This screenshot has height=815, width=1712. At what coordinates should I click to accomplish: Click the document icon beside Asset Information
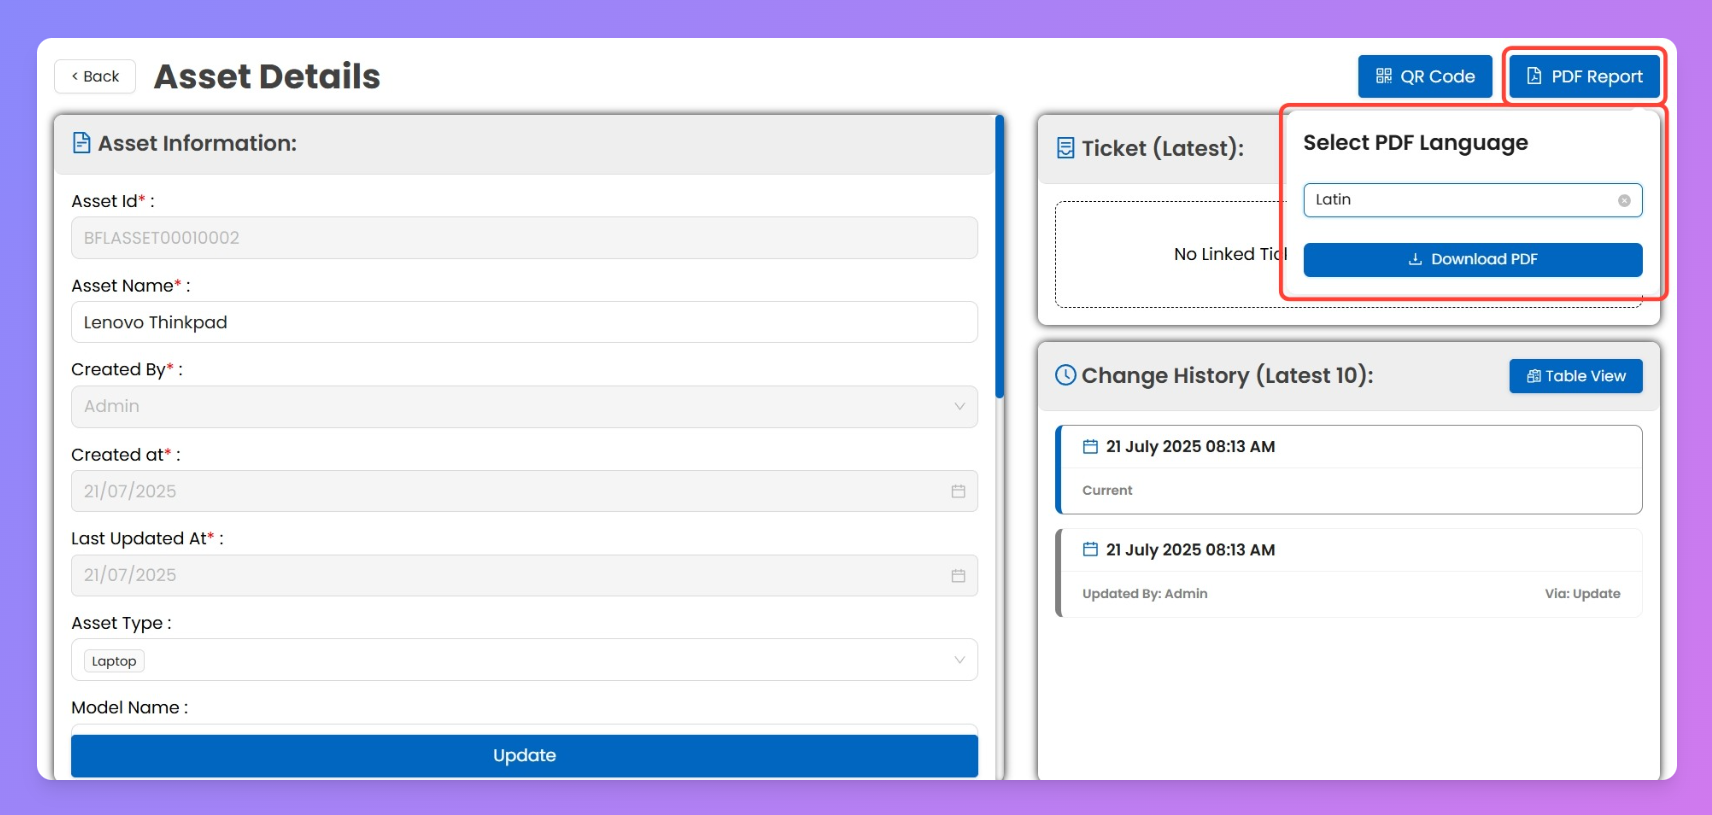[x=82, y=143]
